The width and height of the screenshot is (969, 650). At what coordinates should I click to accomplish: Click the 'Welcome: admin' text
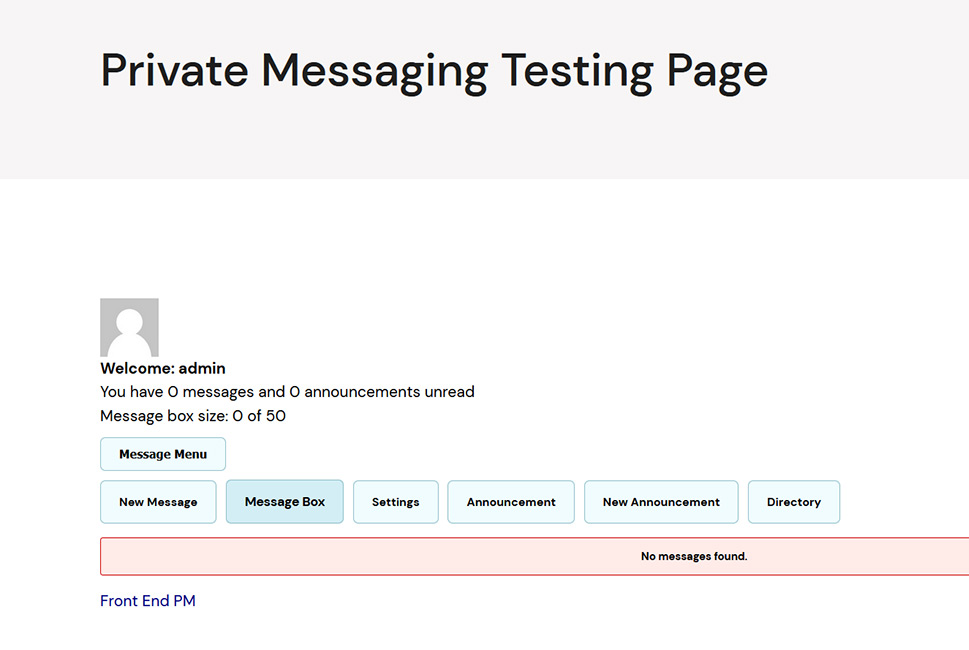pos(163,368)
